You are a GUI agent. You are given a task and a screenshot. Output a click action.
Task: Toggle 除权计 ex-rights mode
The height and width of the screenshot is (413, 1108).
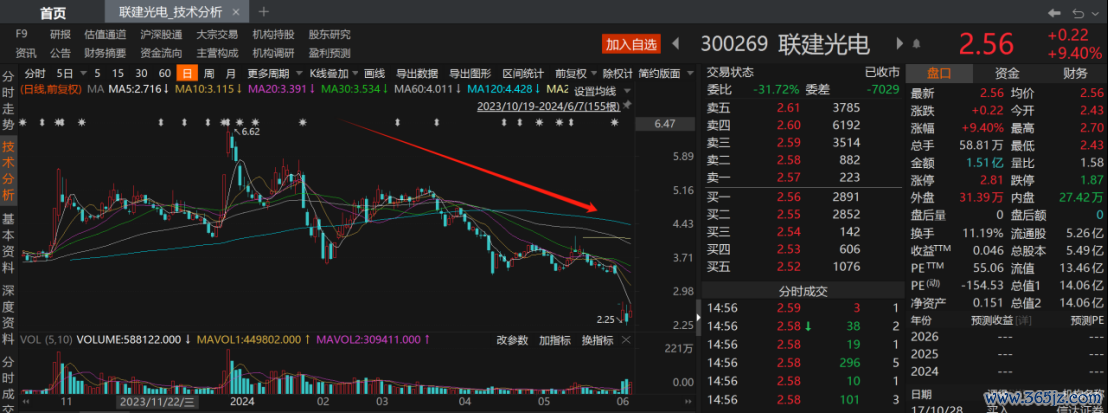pyautogui.click(x=616, y=74)
